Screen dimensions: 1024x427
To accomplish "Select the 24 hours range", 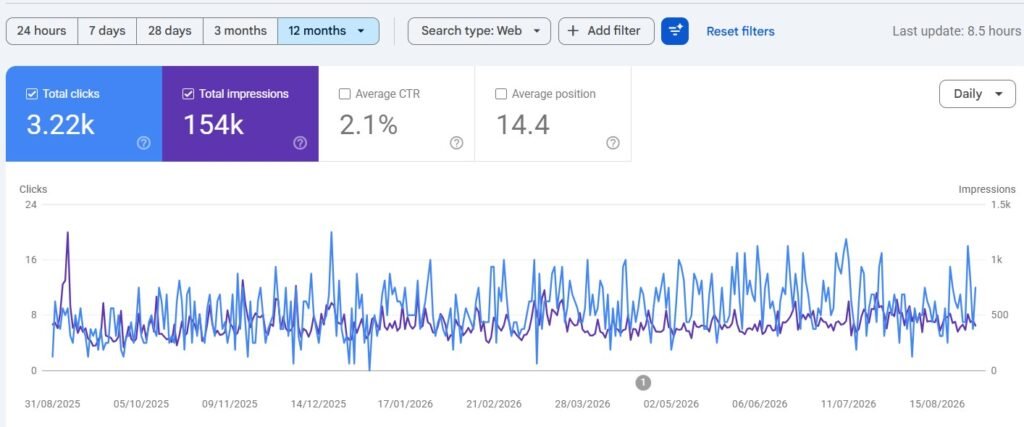I will click(42, 31).
